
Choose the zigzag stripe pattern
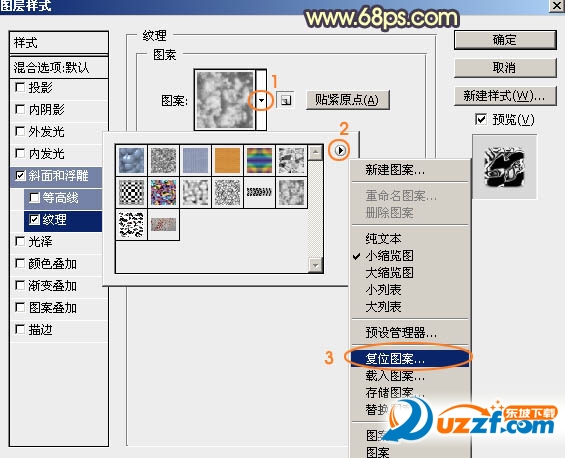point(259,192)
